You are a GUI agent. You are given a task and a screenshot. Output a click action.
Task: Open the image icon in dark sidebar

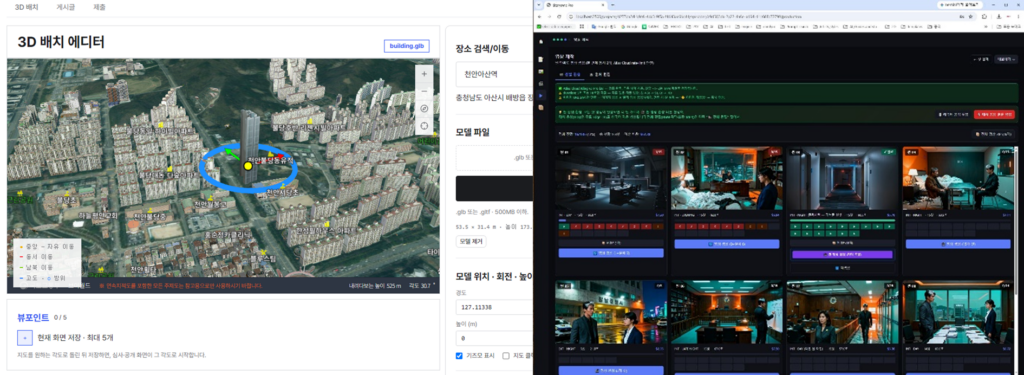coord(541,71)
